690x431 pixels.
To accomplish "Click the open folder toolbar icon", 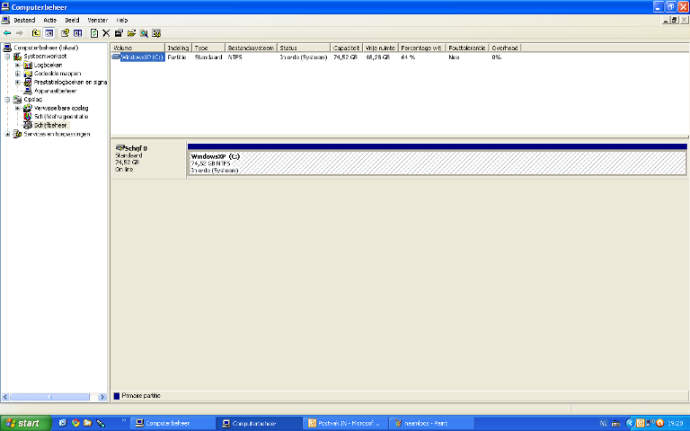I will point(131,33).
